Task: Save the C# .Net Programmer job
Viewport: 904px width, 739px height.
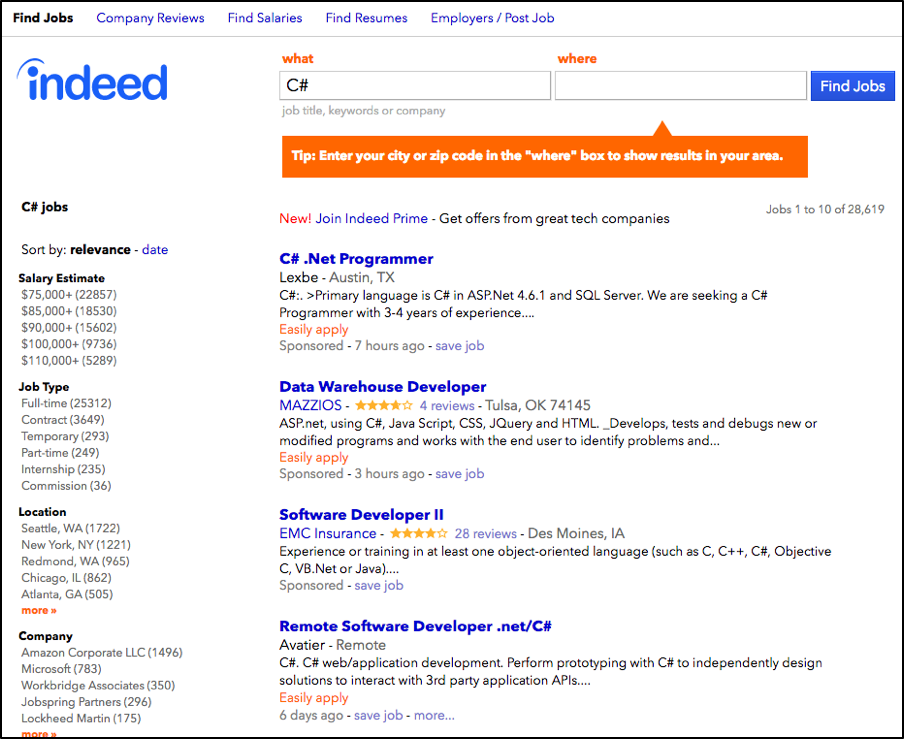Action: tap(459, 346)
